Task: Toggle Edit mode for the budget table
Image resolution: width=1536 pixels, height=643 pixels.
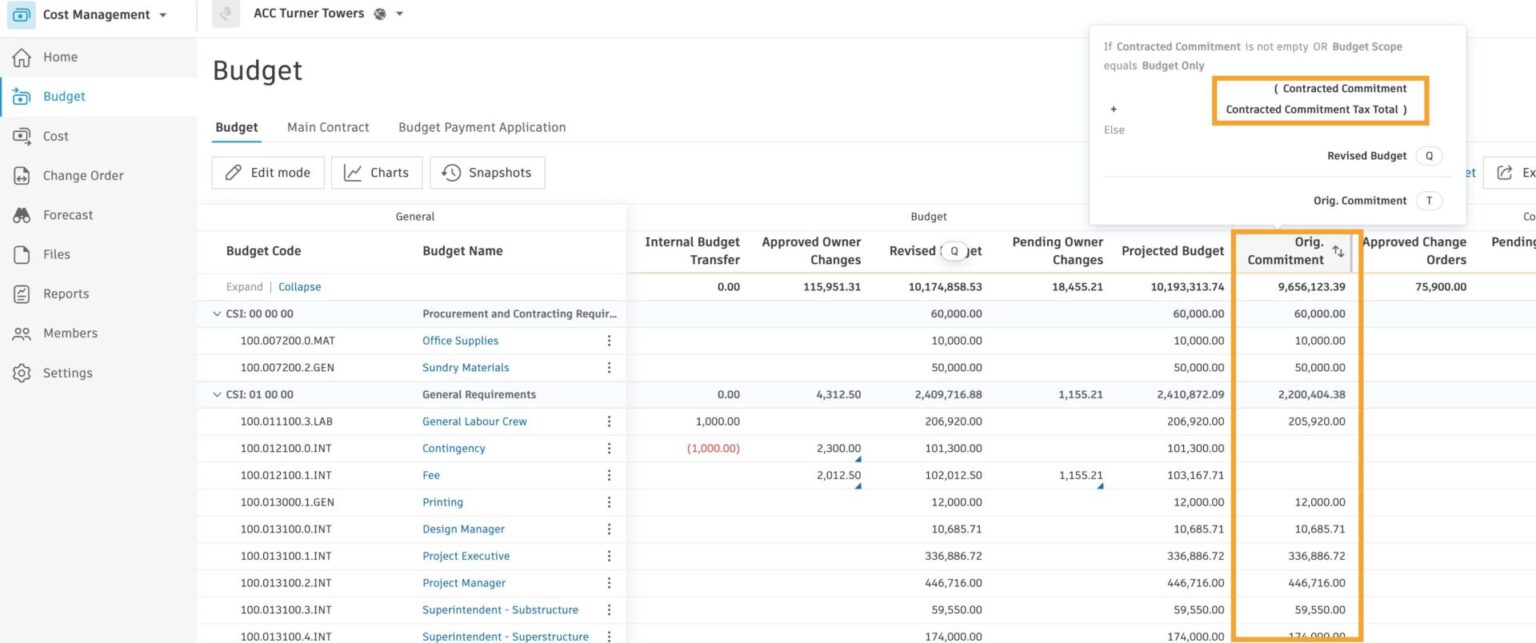Action: (267, 172)
